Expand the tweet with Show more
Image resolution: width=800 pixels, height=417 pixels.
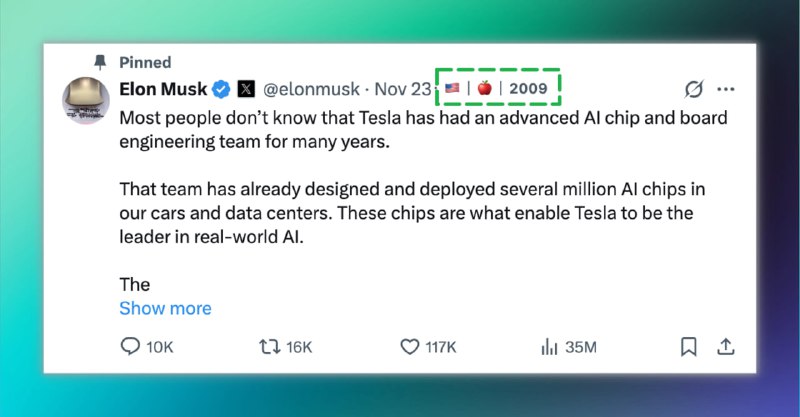point(165,308)
